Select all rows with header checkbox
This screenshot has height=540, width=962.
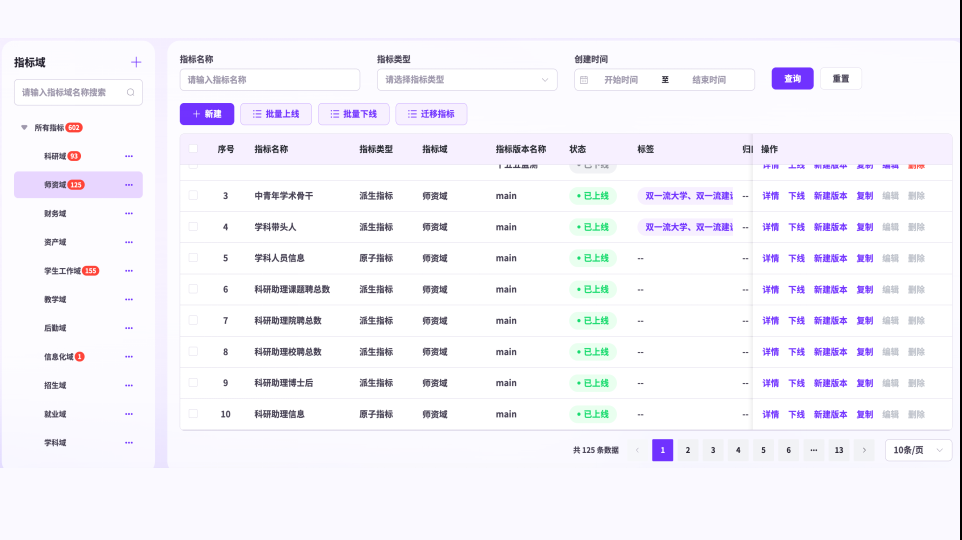193,149
